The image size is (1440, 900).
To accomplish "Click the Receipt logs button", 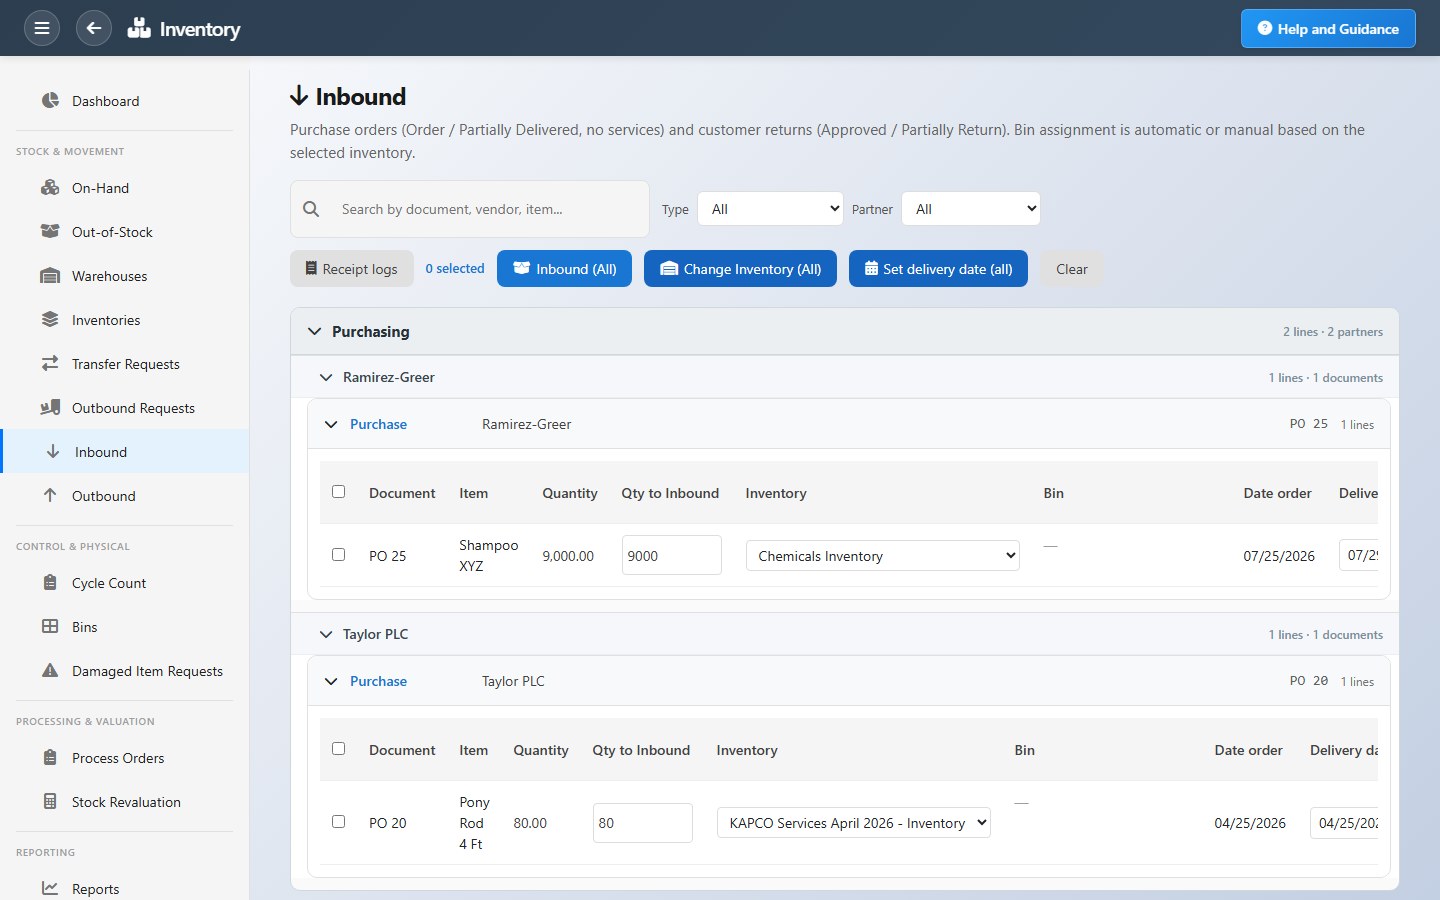I will 352,268.
